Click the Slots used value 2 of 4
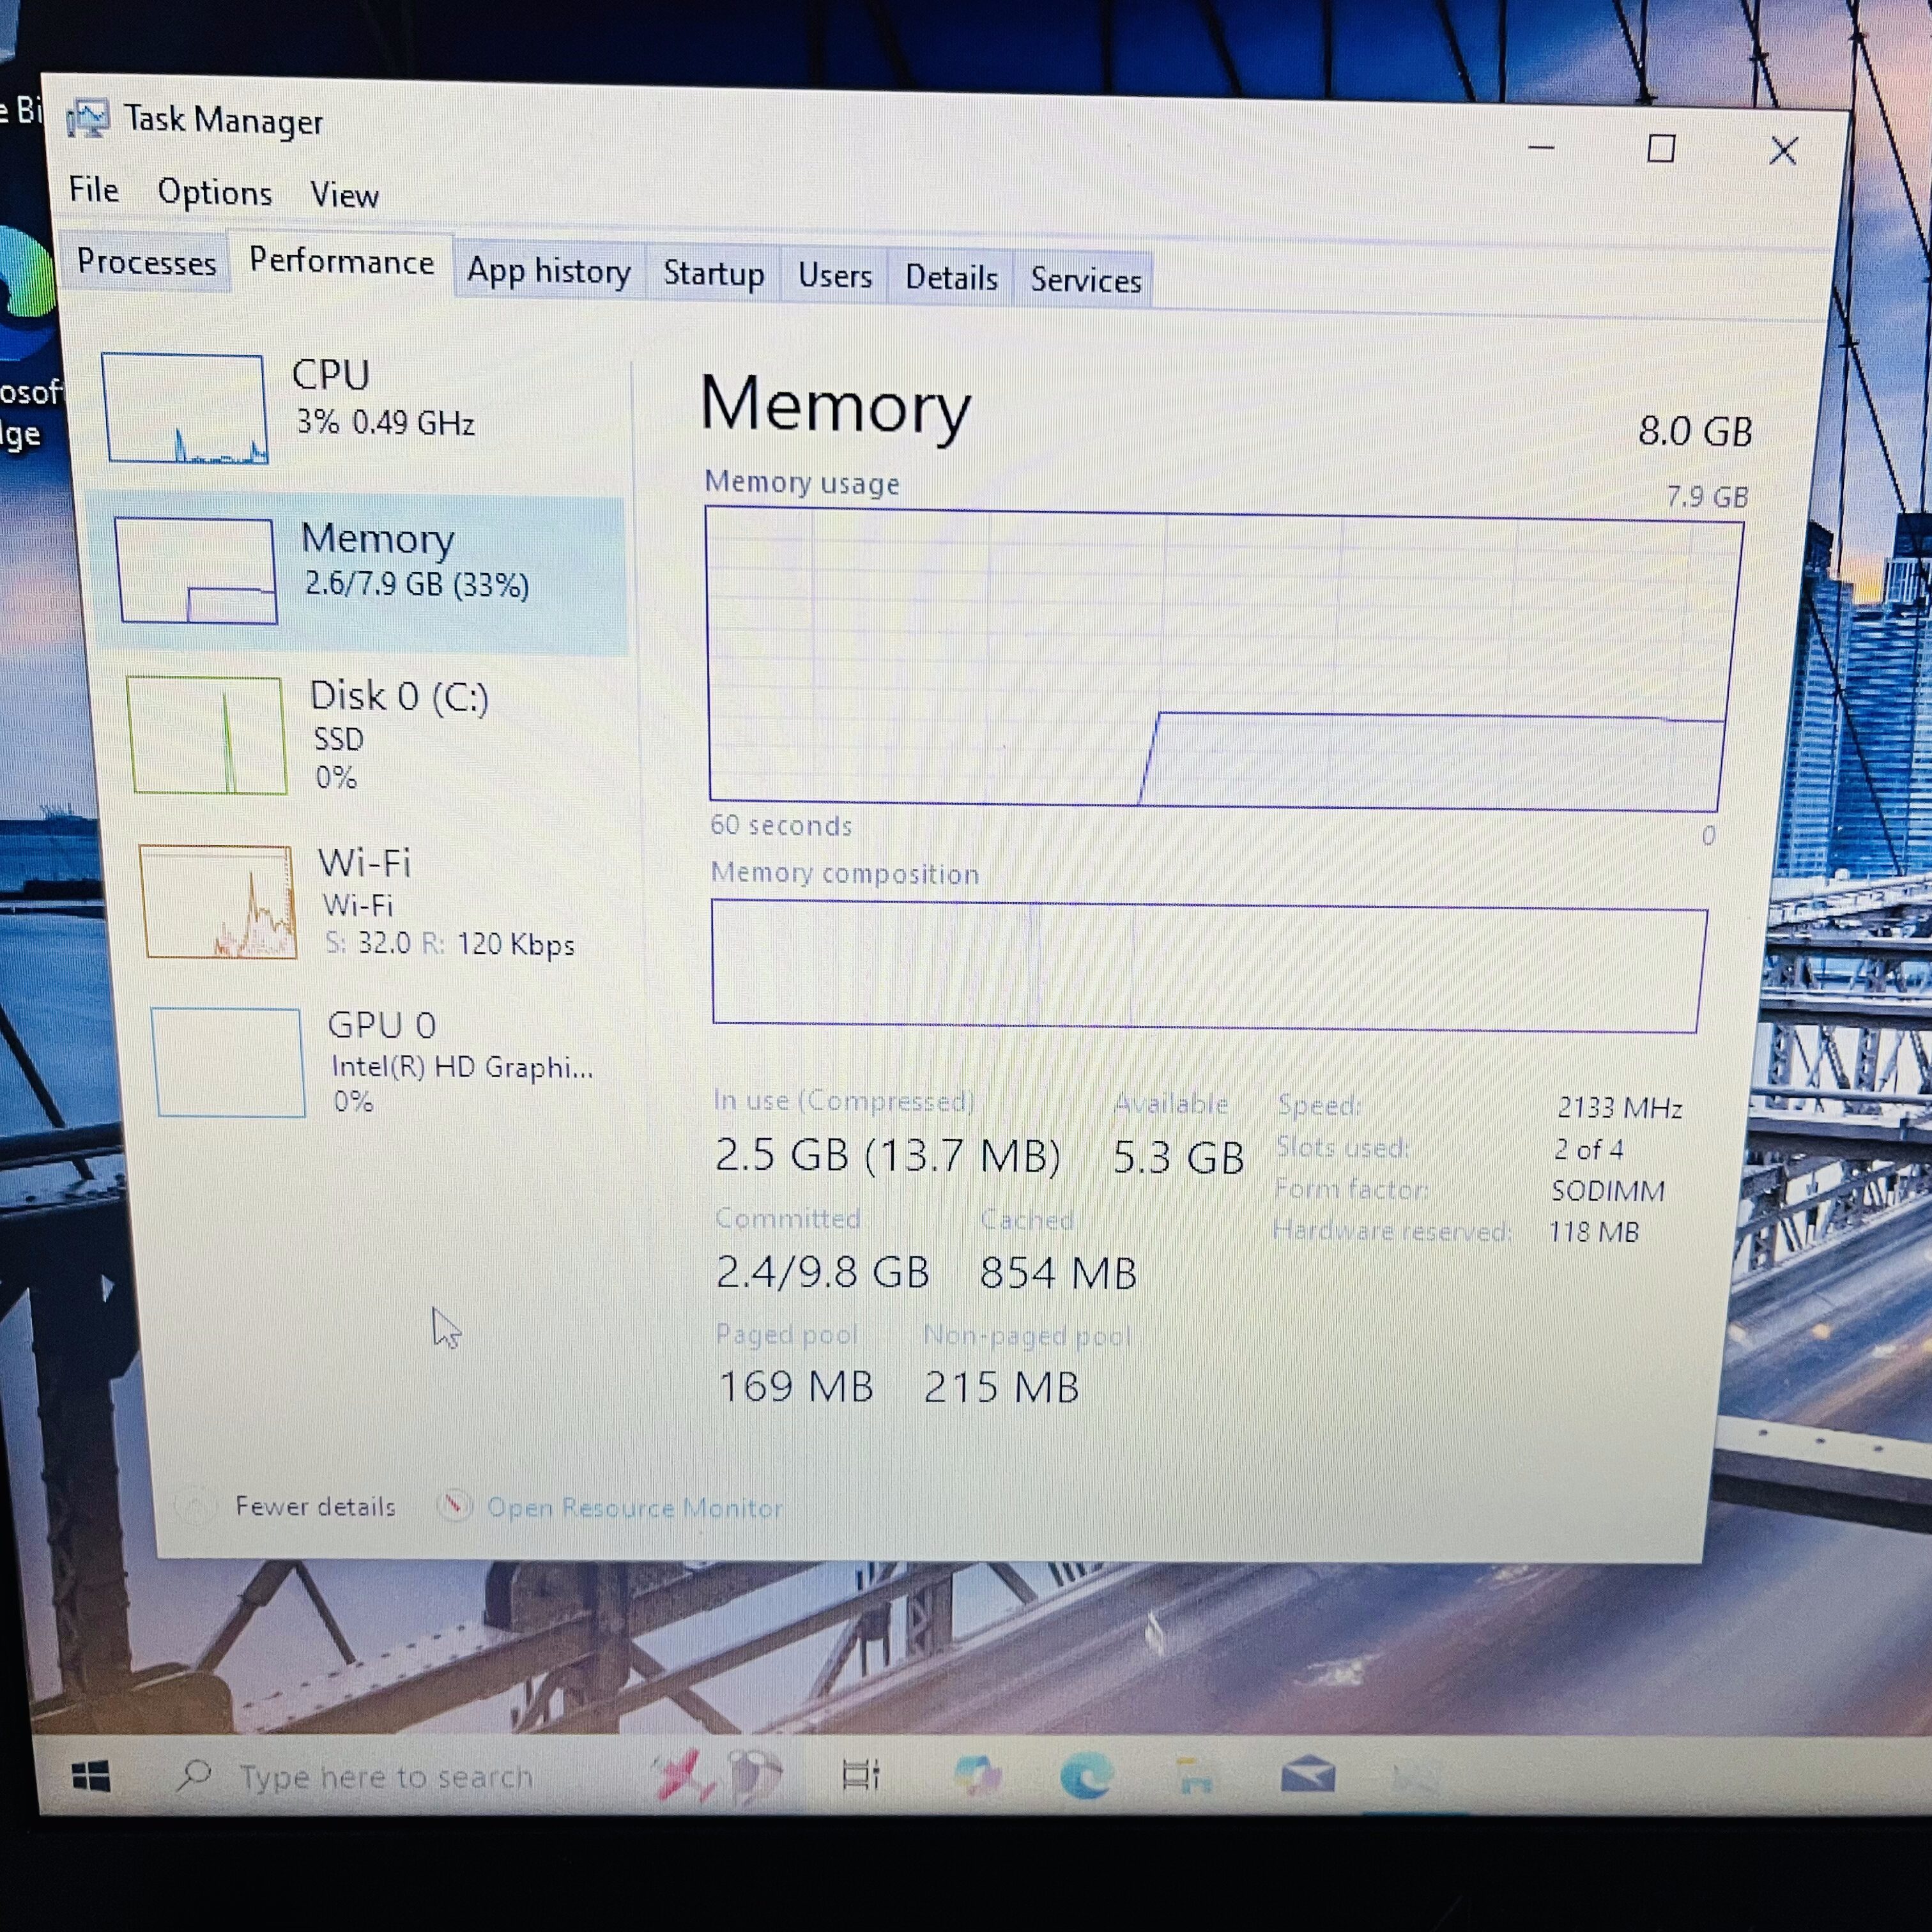 [1588, 1150]
